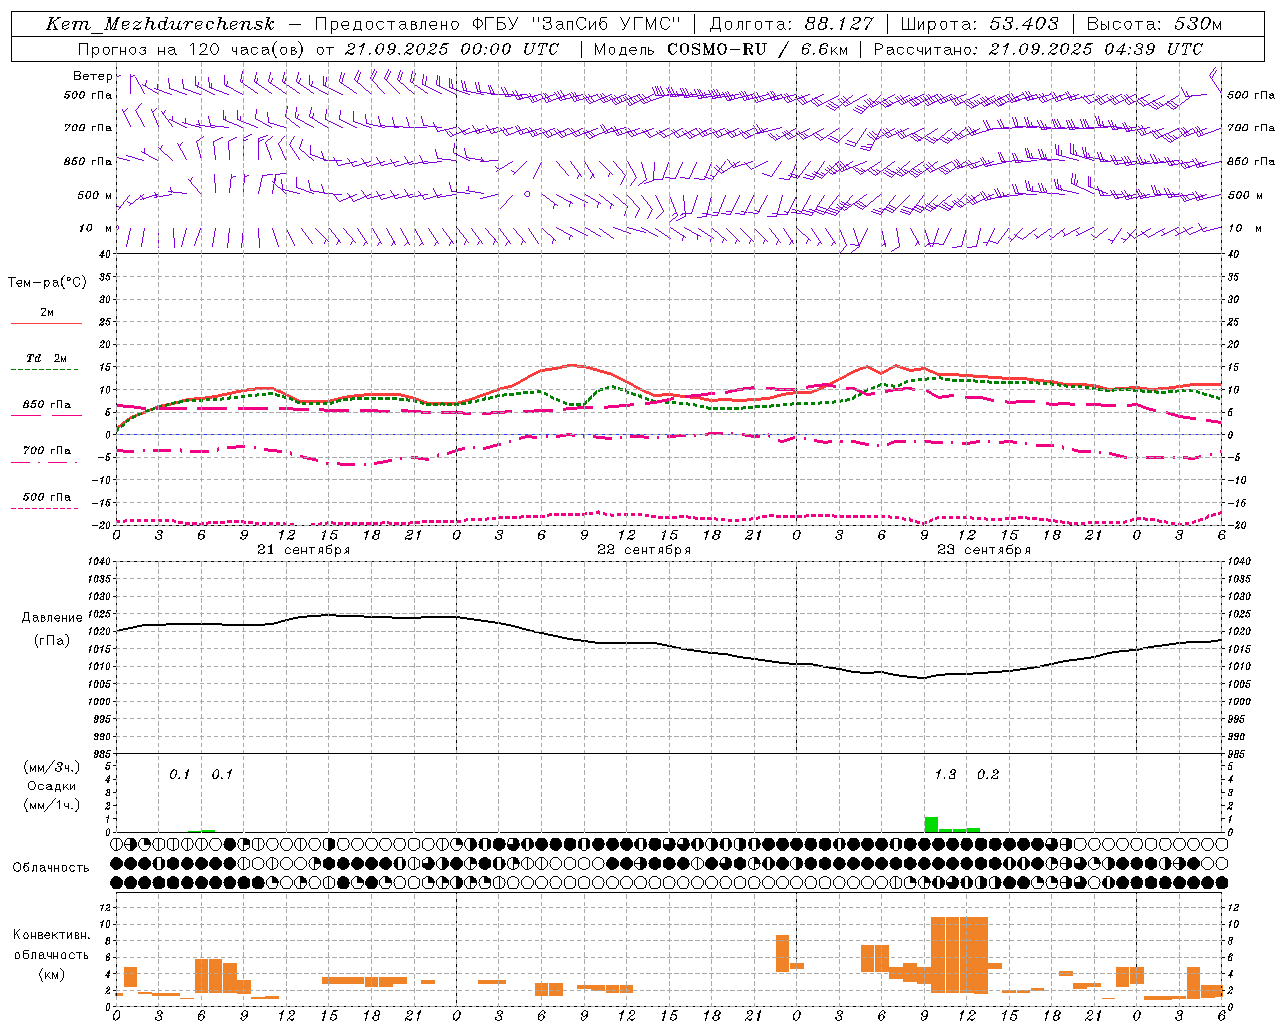1280x1024 pixels.
Task: Click the tallest green precipitation bar
Action: (x=931, y=824)
